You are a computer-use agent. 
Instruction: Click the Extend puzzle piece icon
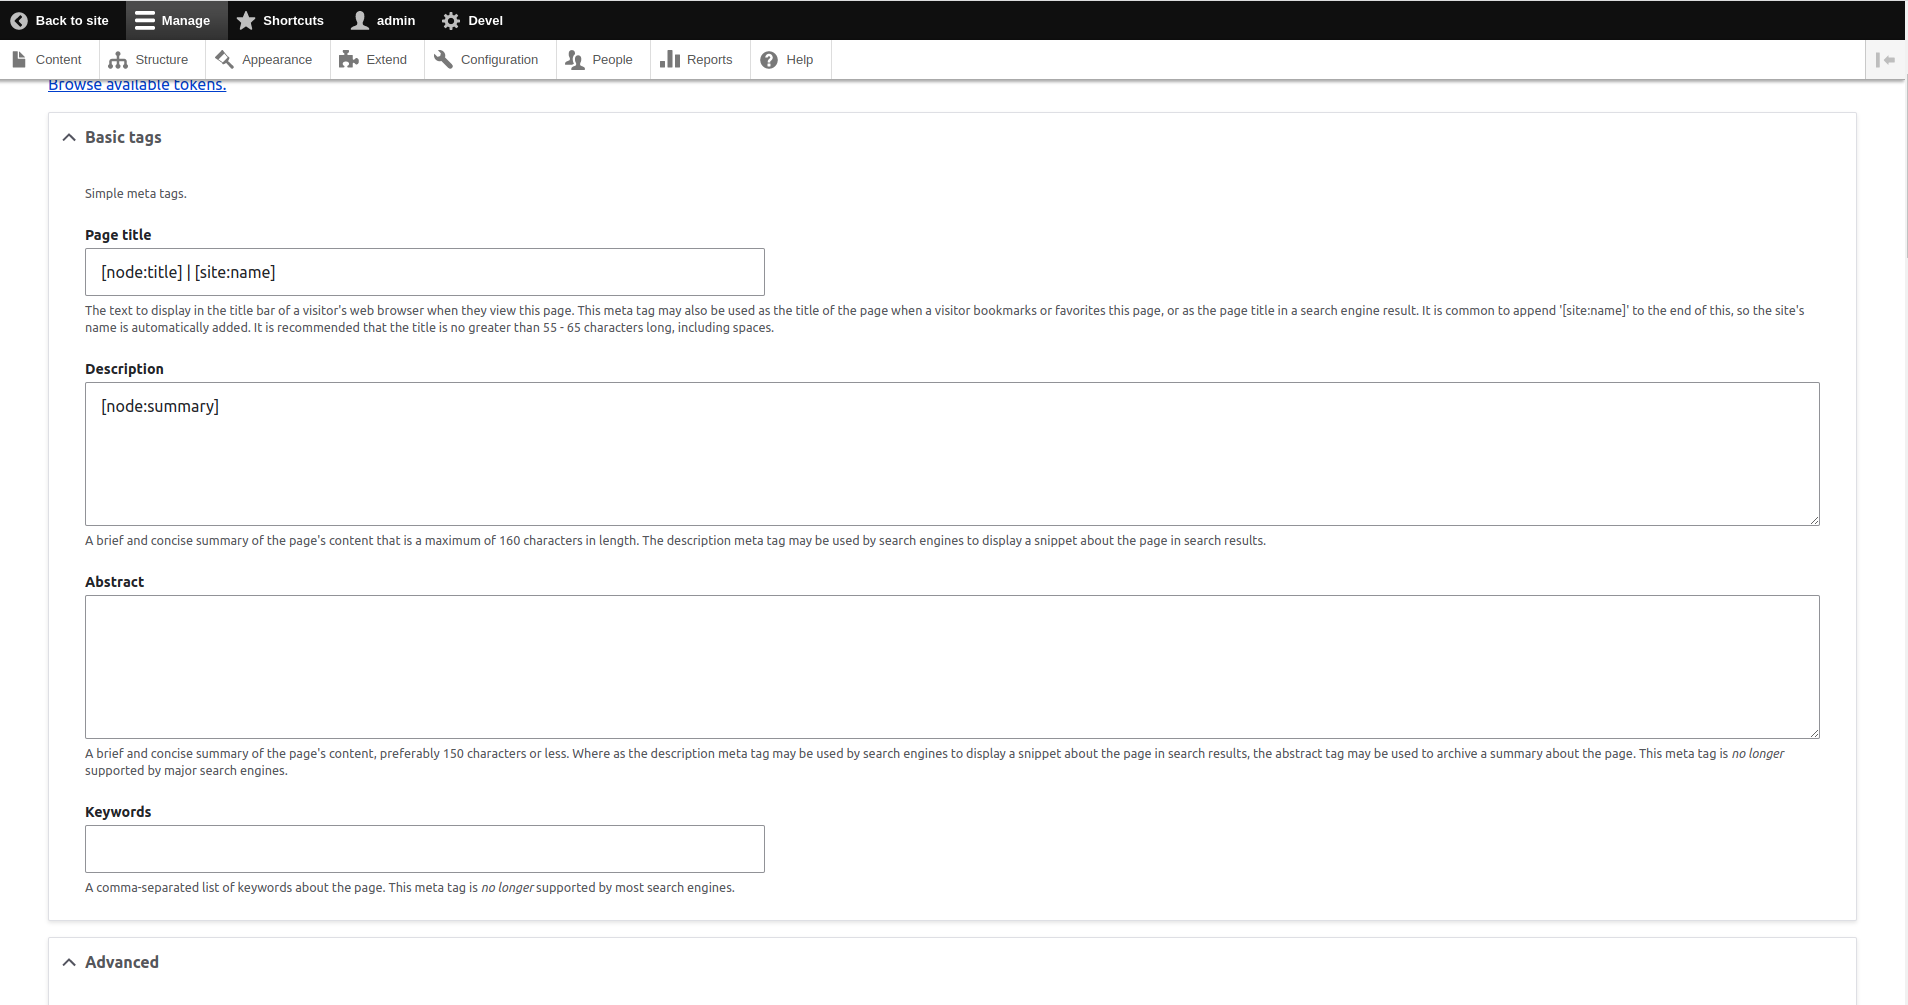[x=349, y=60]
